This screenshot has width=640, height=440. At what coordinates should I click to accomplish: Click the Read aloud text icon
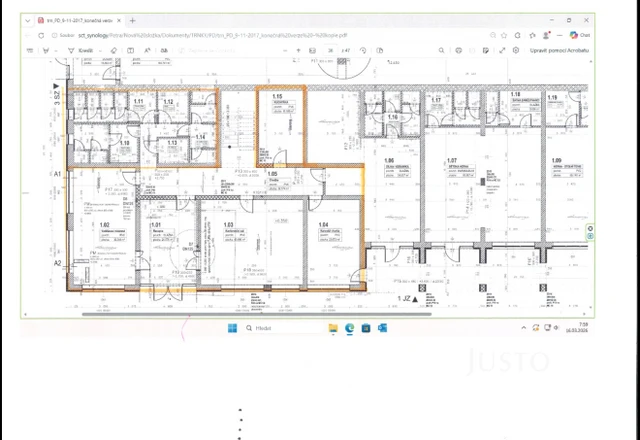tap(147, 51)
